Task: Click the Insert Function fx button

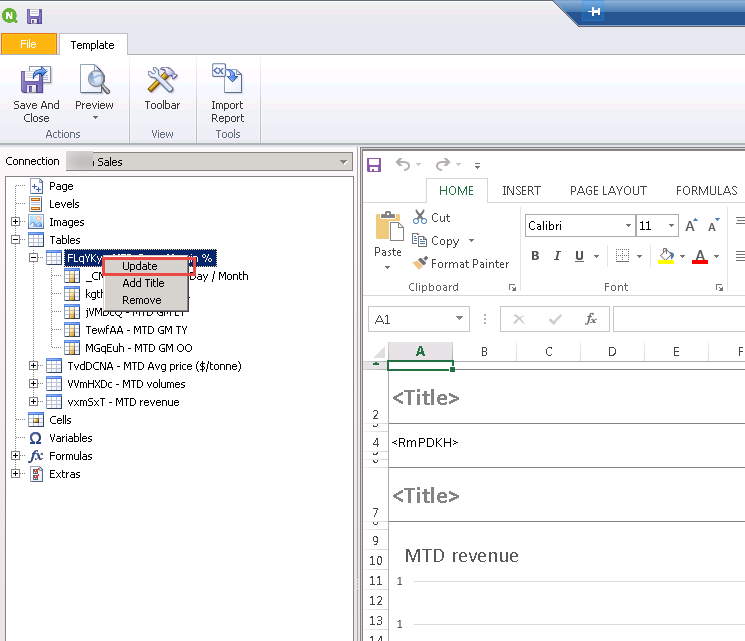Action: pyautogui.click(x=591, y=319)
